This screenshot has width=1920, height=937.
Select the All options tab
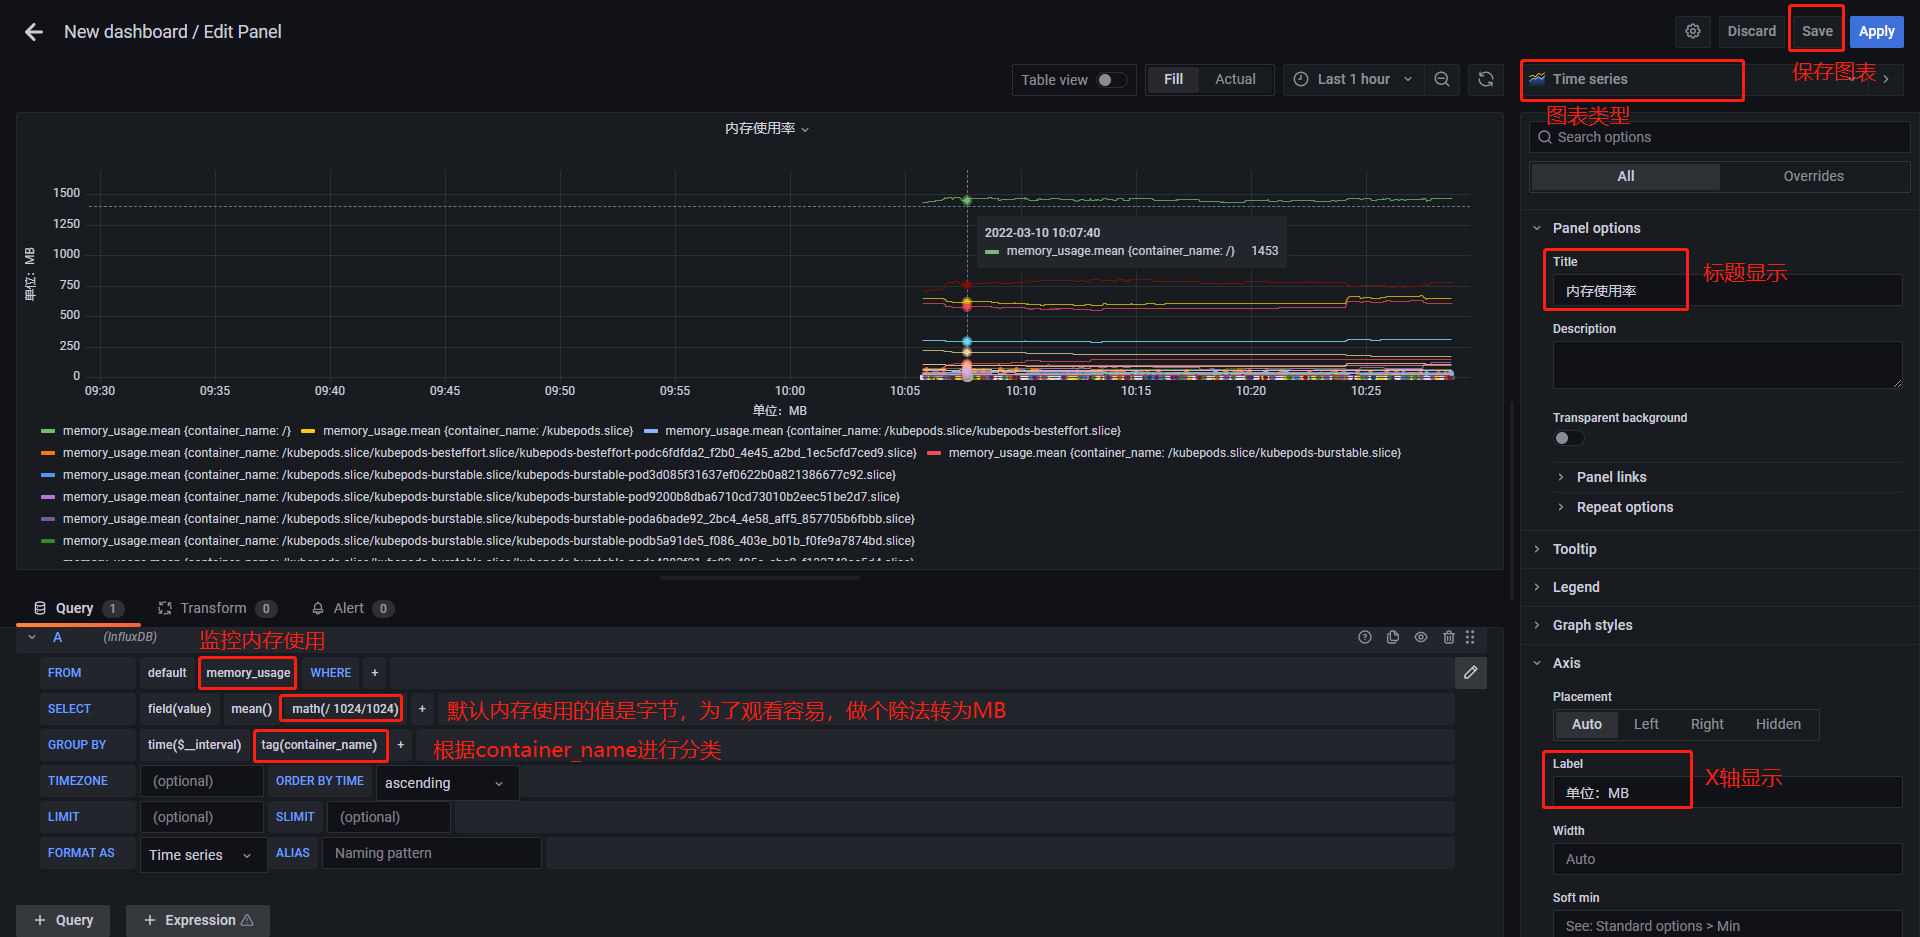coord(1626,176)
